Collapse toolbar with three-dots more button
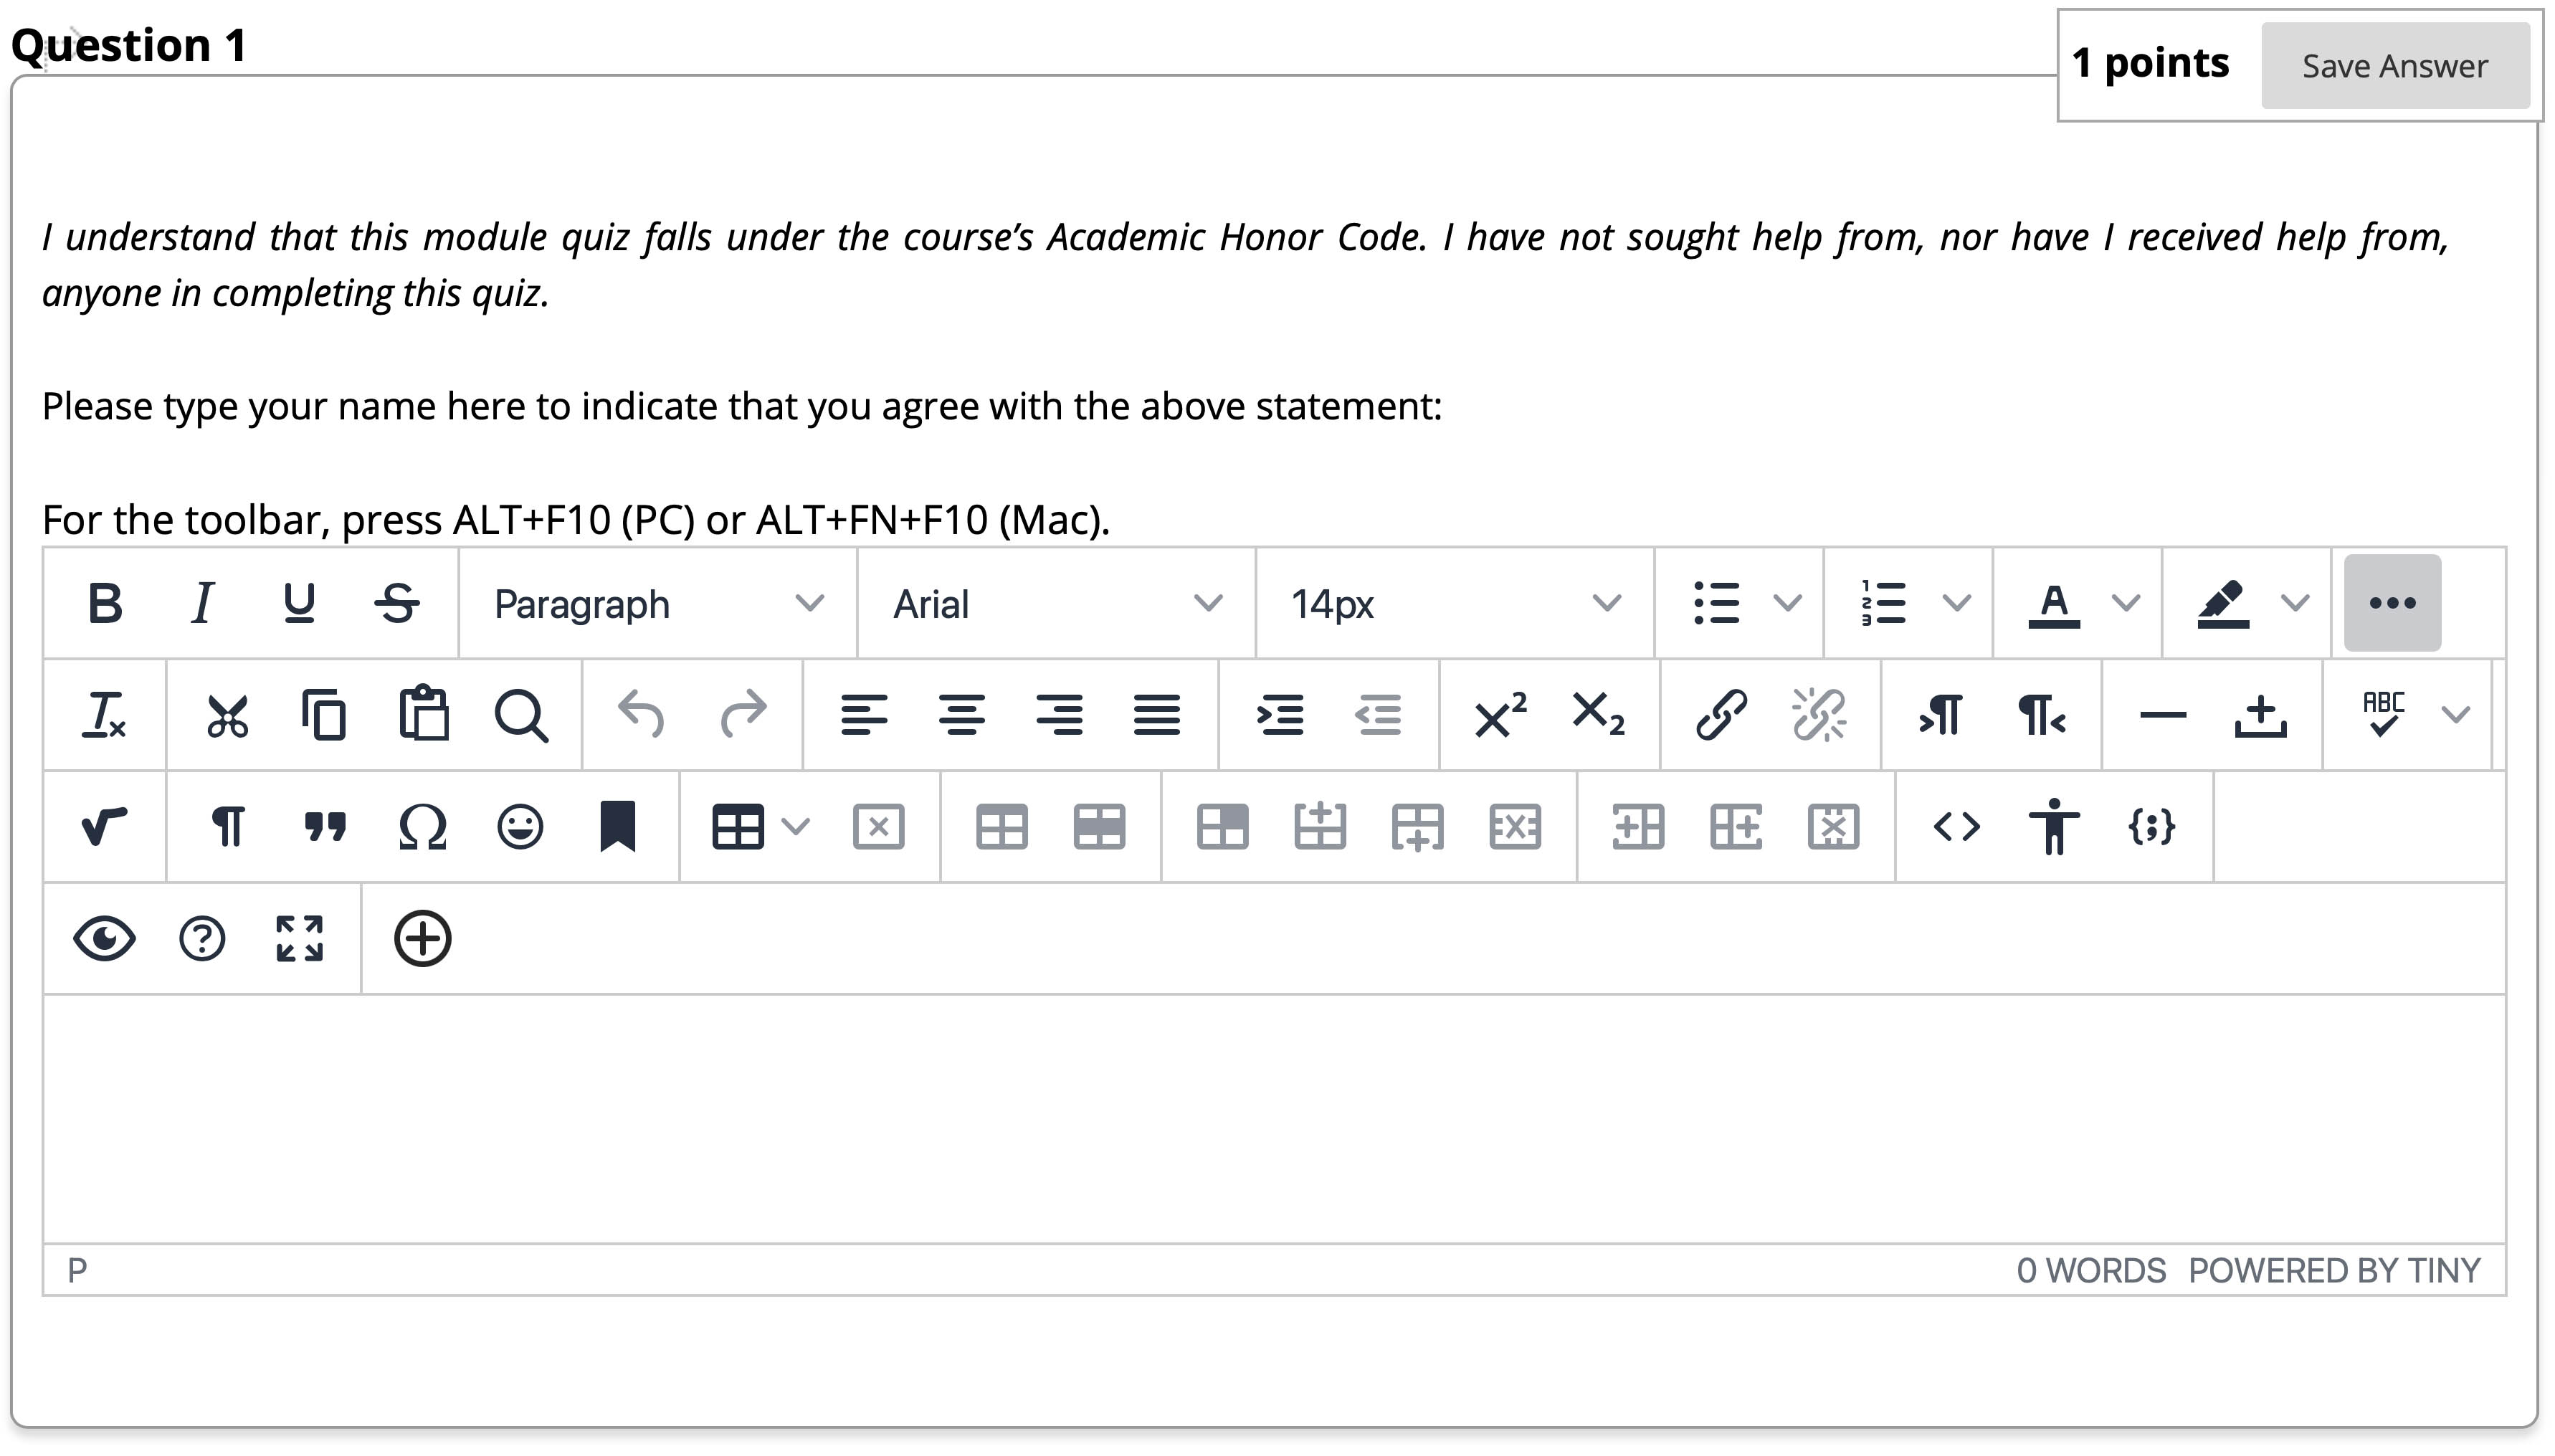Screen dimensions: 2555x1456 tap(2392, 603)
